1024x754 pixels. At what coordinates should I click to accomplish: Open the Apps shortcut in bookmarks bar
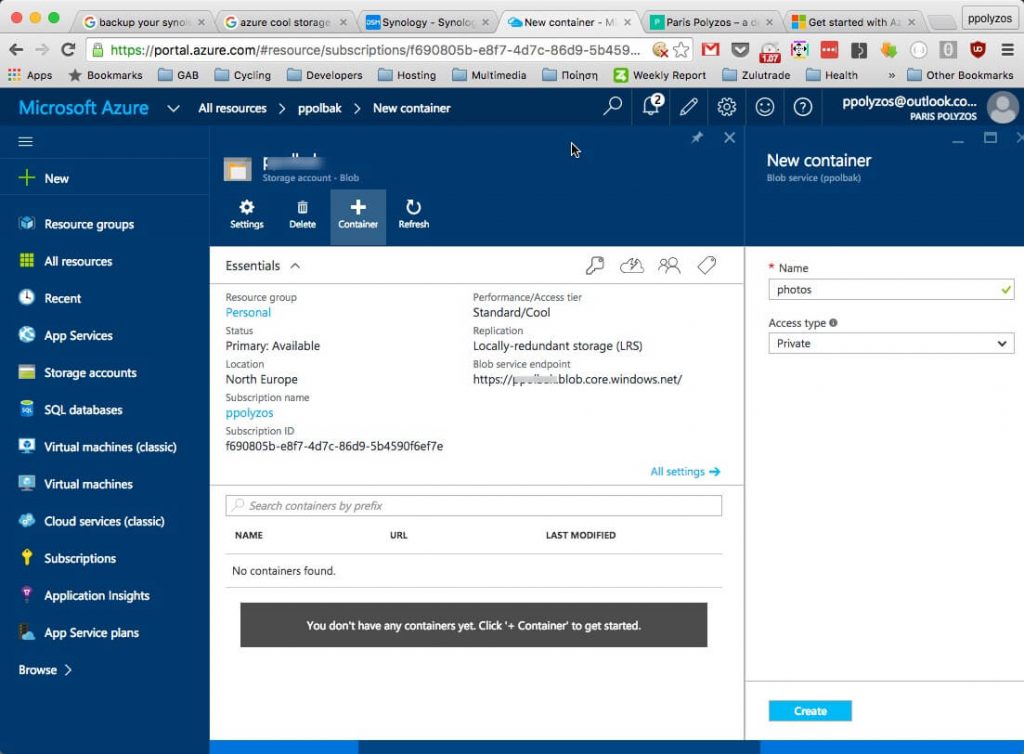pyautogui.click(x=30, y=75)
